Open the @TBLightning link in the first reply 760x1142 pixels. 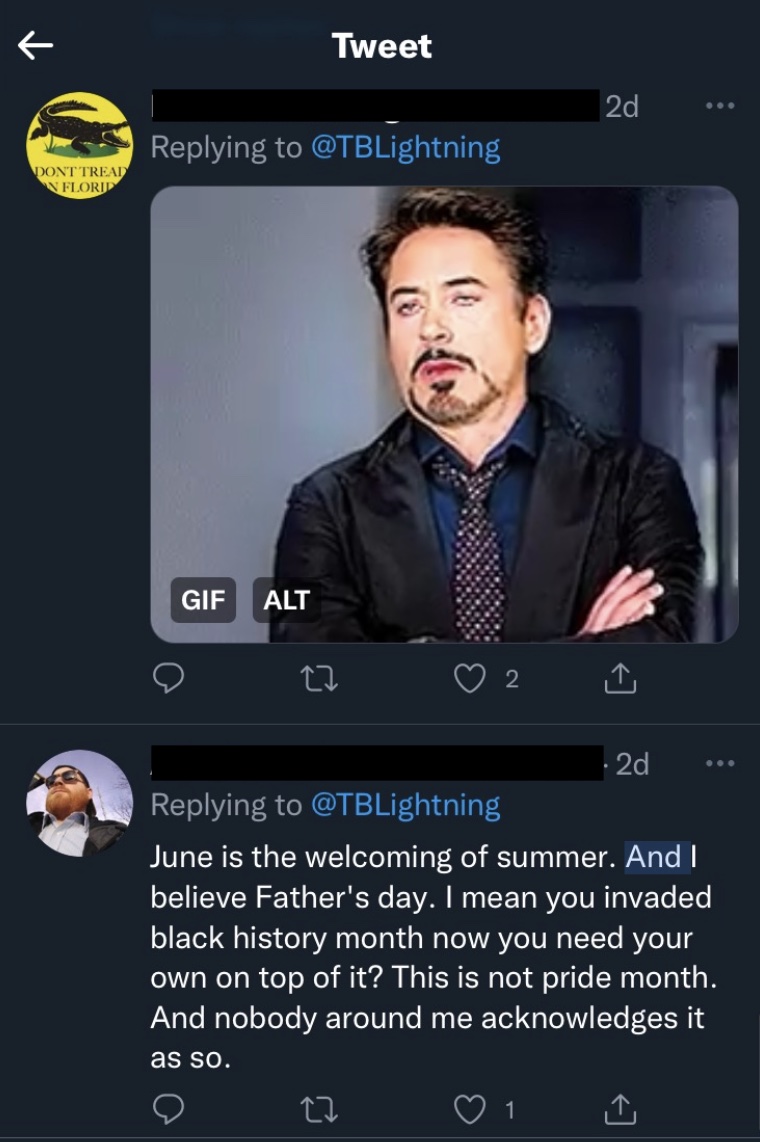405,148
